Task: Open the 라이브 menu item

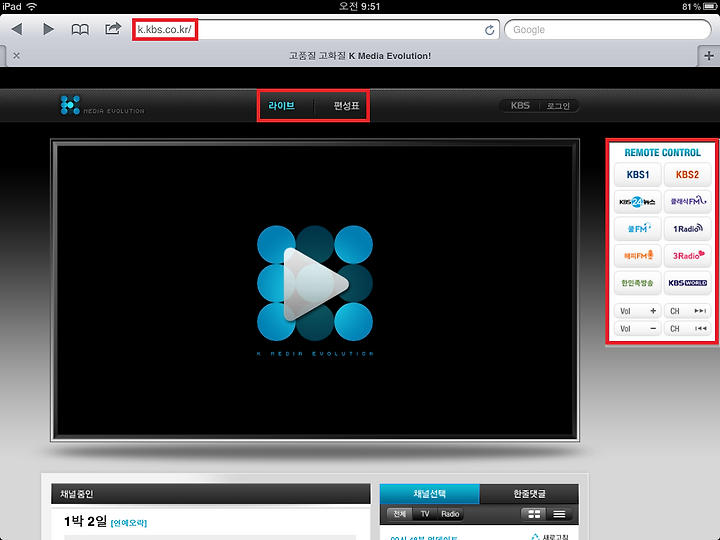Action: [281, 106]
